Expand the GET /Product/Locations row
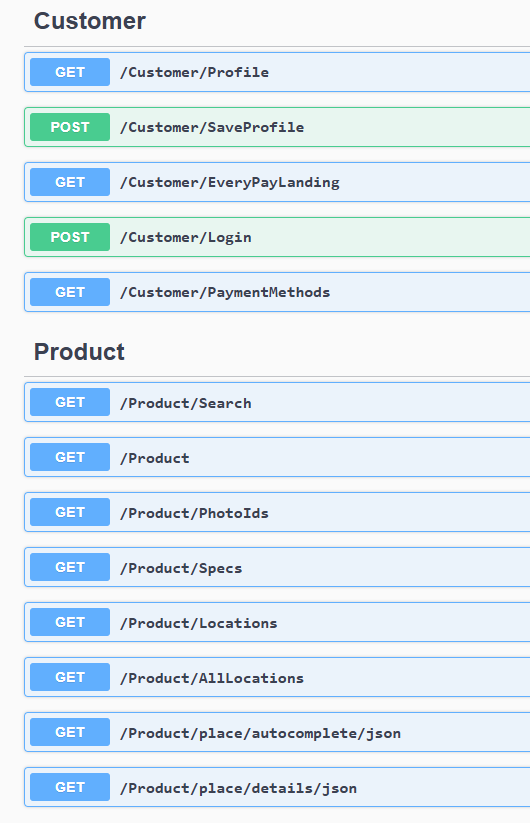This screenshot has height=823, width=530. [x=277, y=622]
